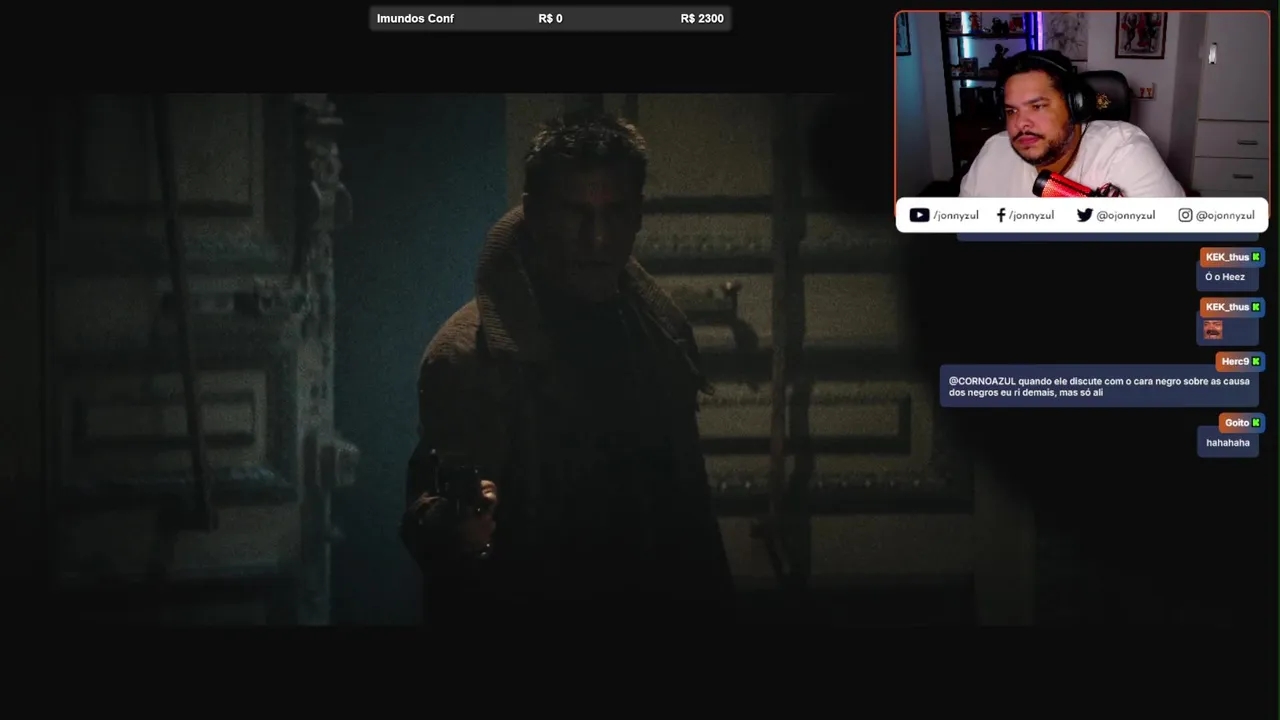Click the Twitter bird icon
This screenshot has width=1280, height=720.
pyautogui.click(x=1084, y=215)
